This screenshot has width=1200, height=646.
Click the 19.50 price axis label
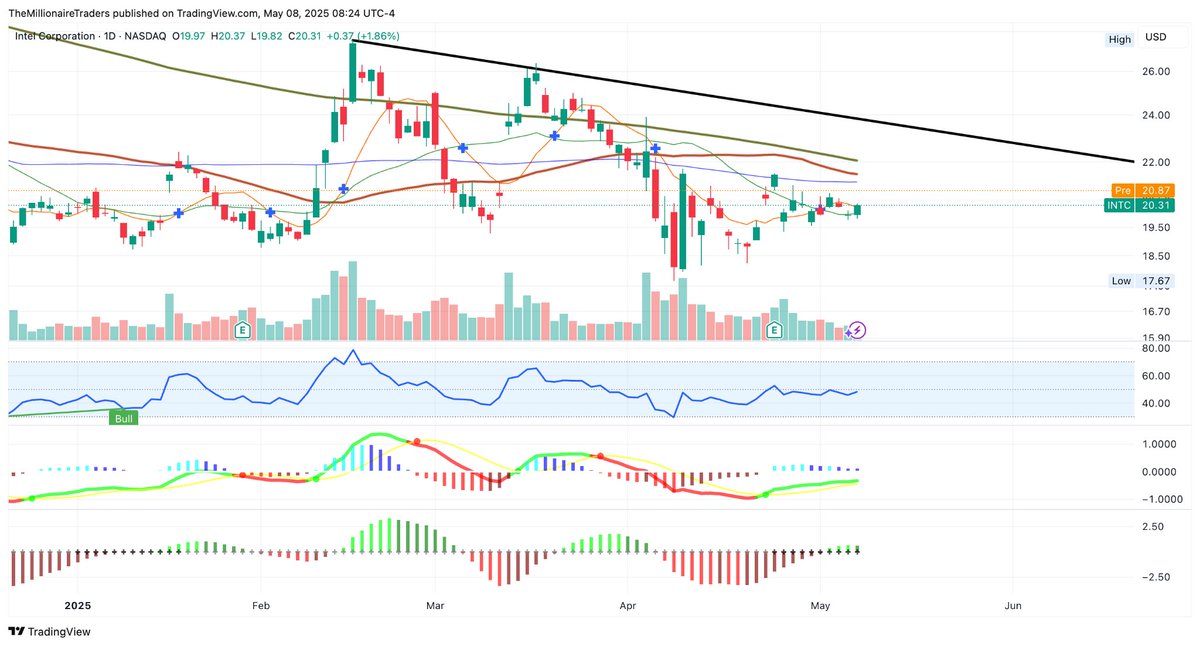1157,228
